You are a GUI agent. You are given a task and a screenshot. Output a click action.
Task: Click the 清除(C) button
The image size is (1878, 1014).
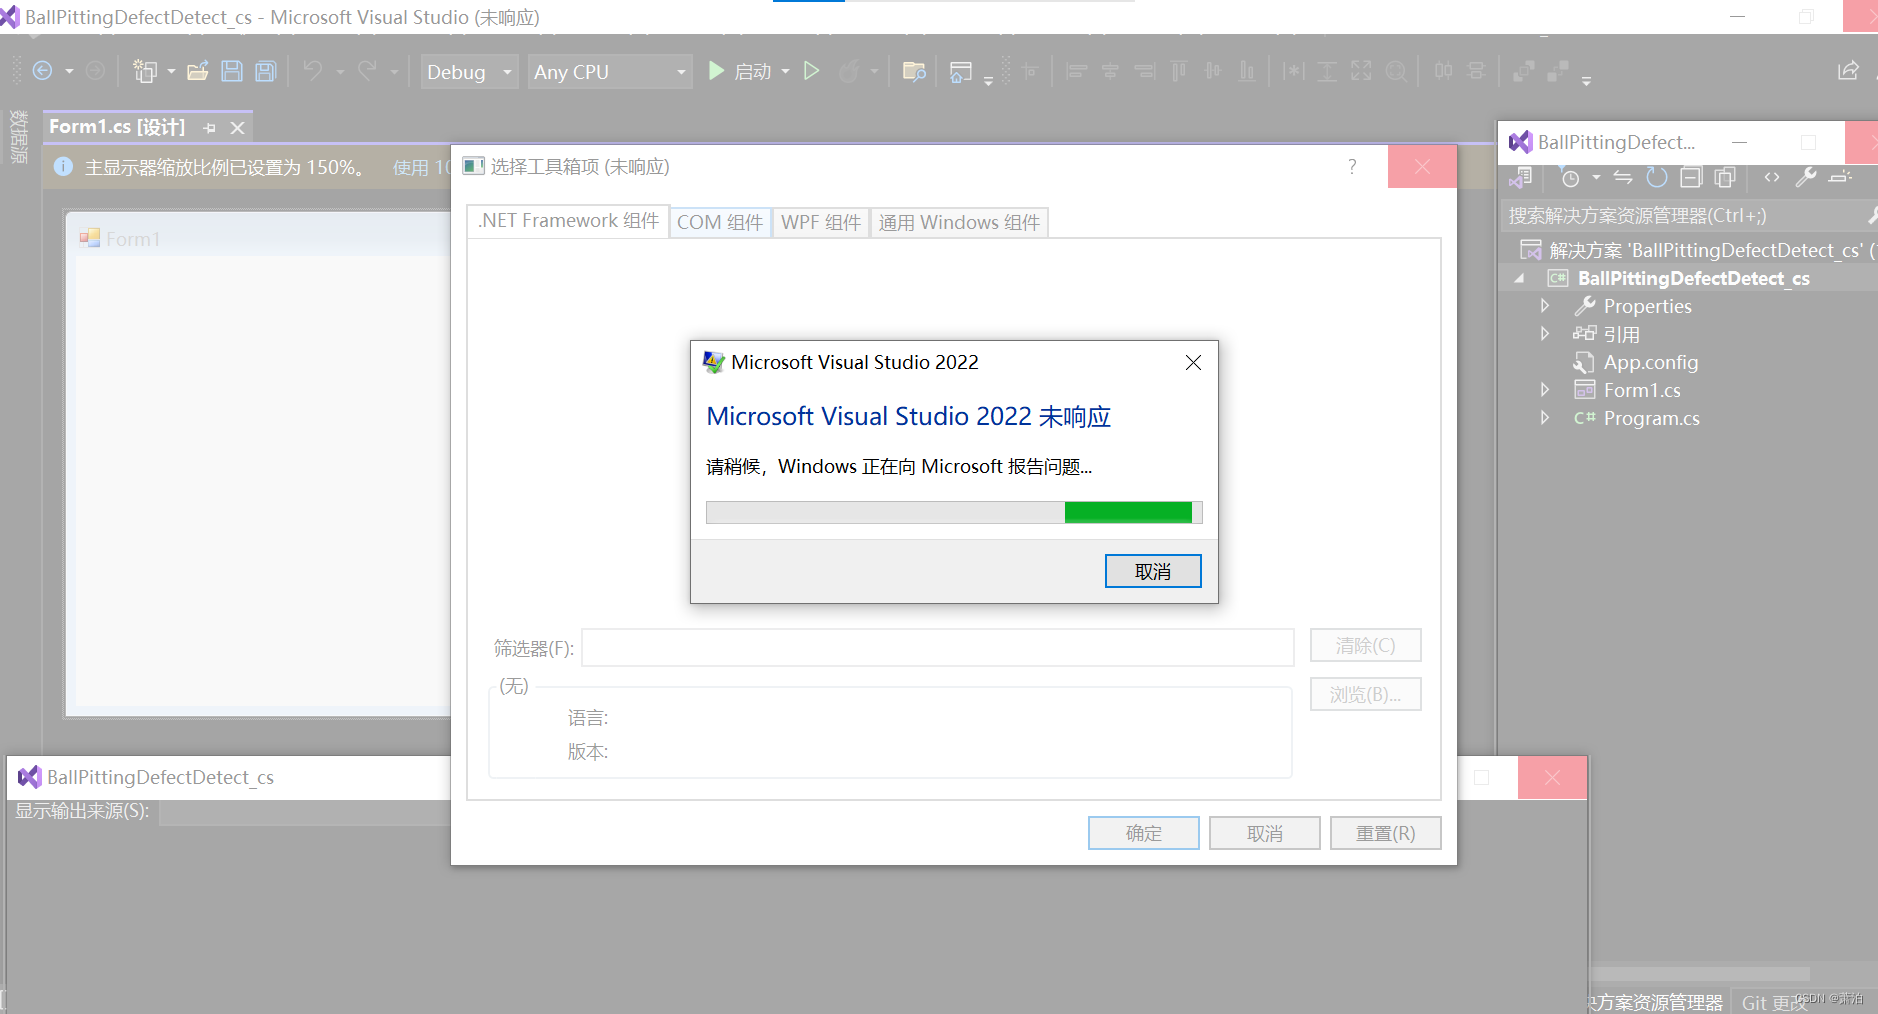click(x=1366, y=646)
